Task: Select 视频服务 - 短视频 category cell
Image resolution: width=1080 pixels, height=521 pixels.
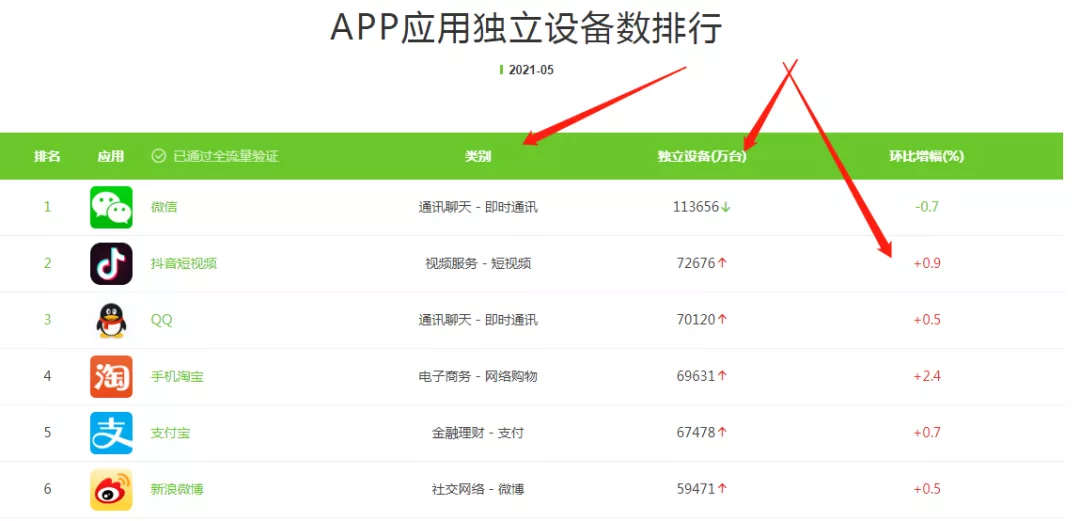Action: [x=478, y=263]
